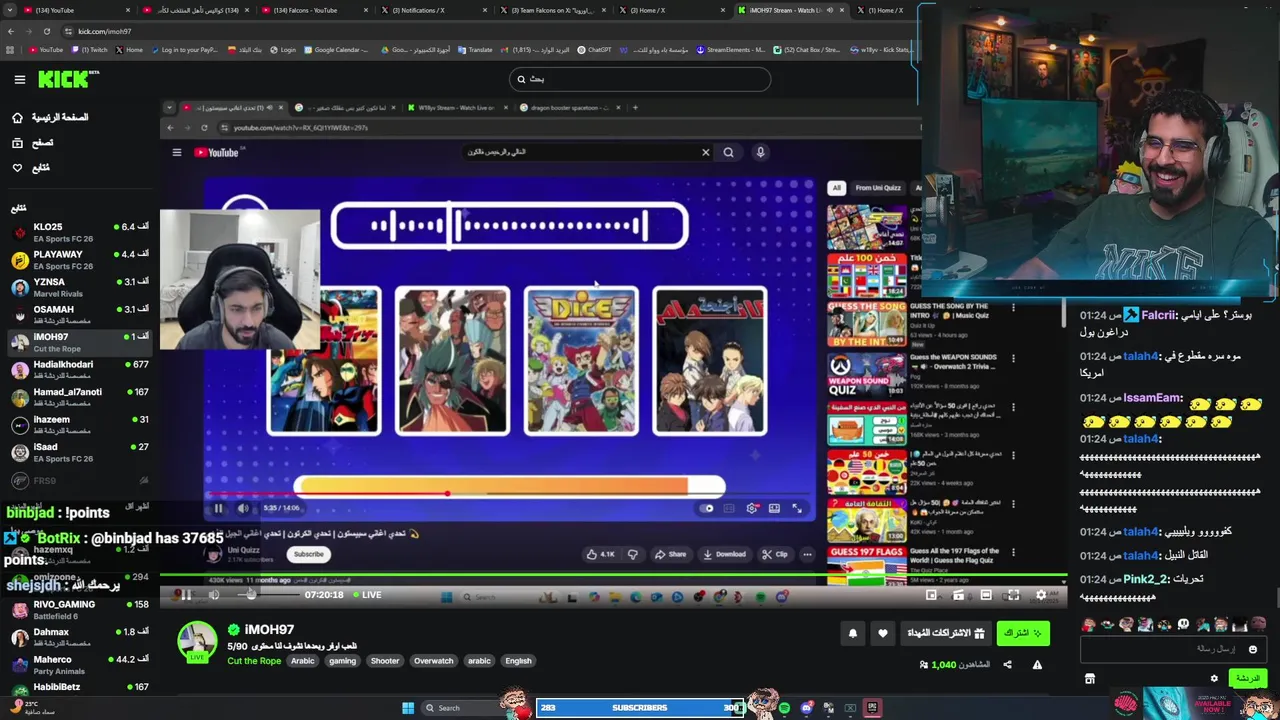Viewport: 1280px width, 720px height.
Task: Pause the inner YouTube video
Action: pos(218,508)
